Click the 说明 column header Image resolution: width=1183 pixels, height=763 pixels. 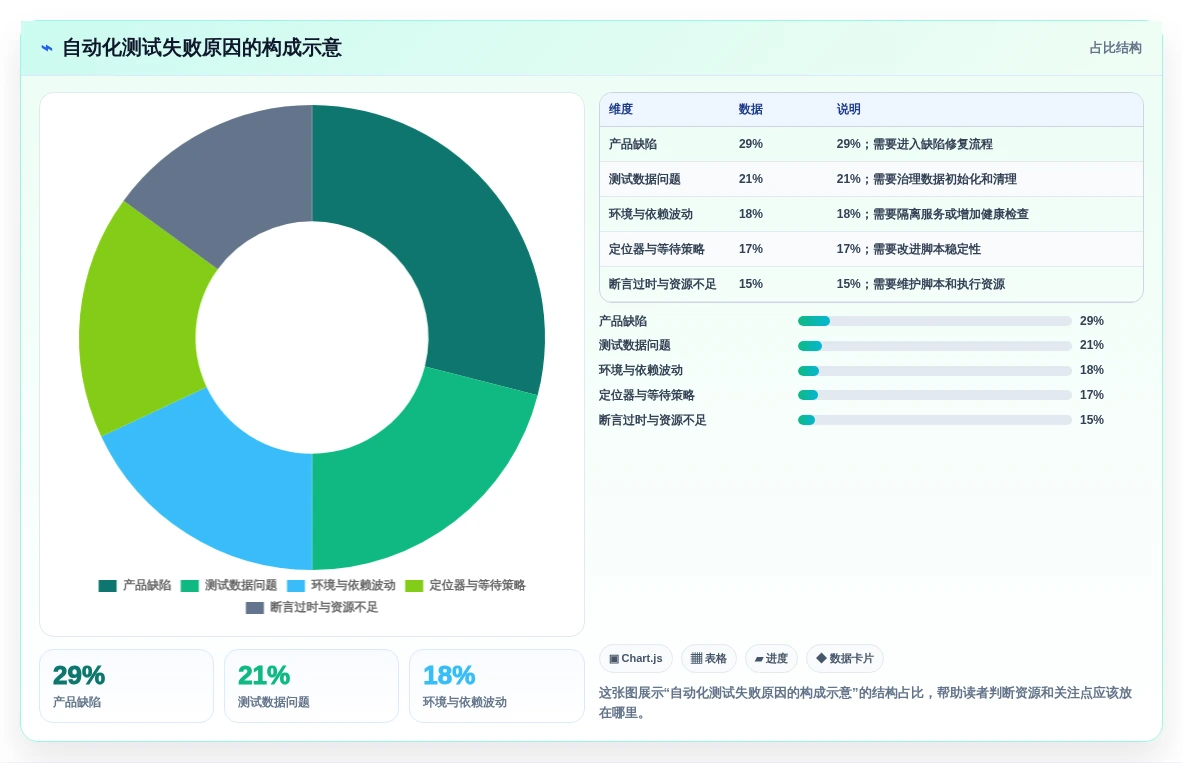tap(849, 109)
